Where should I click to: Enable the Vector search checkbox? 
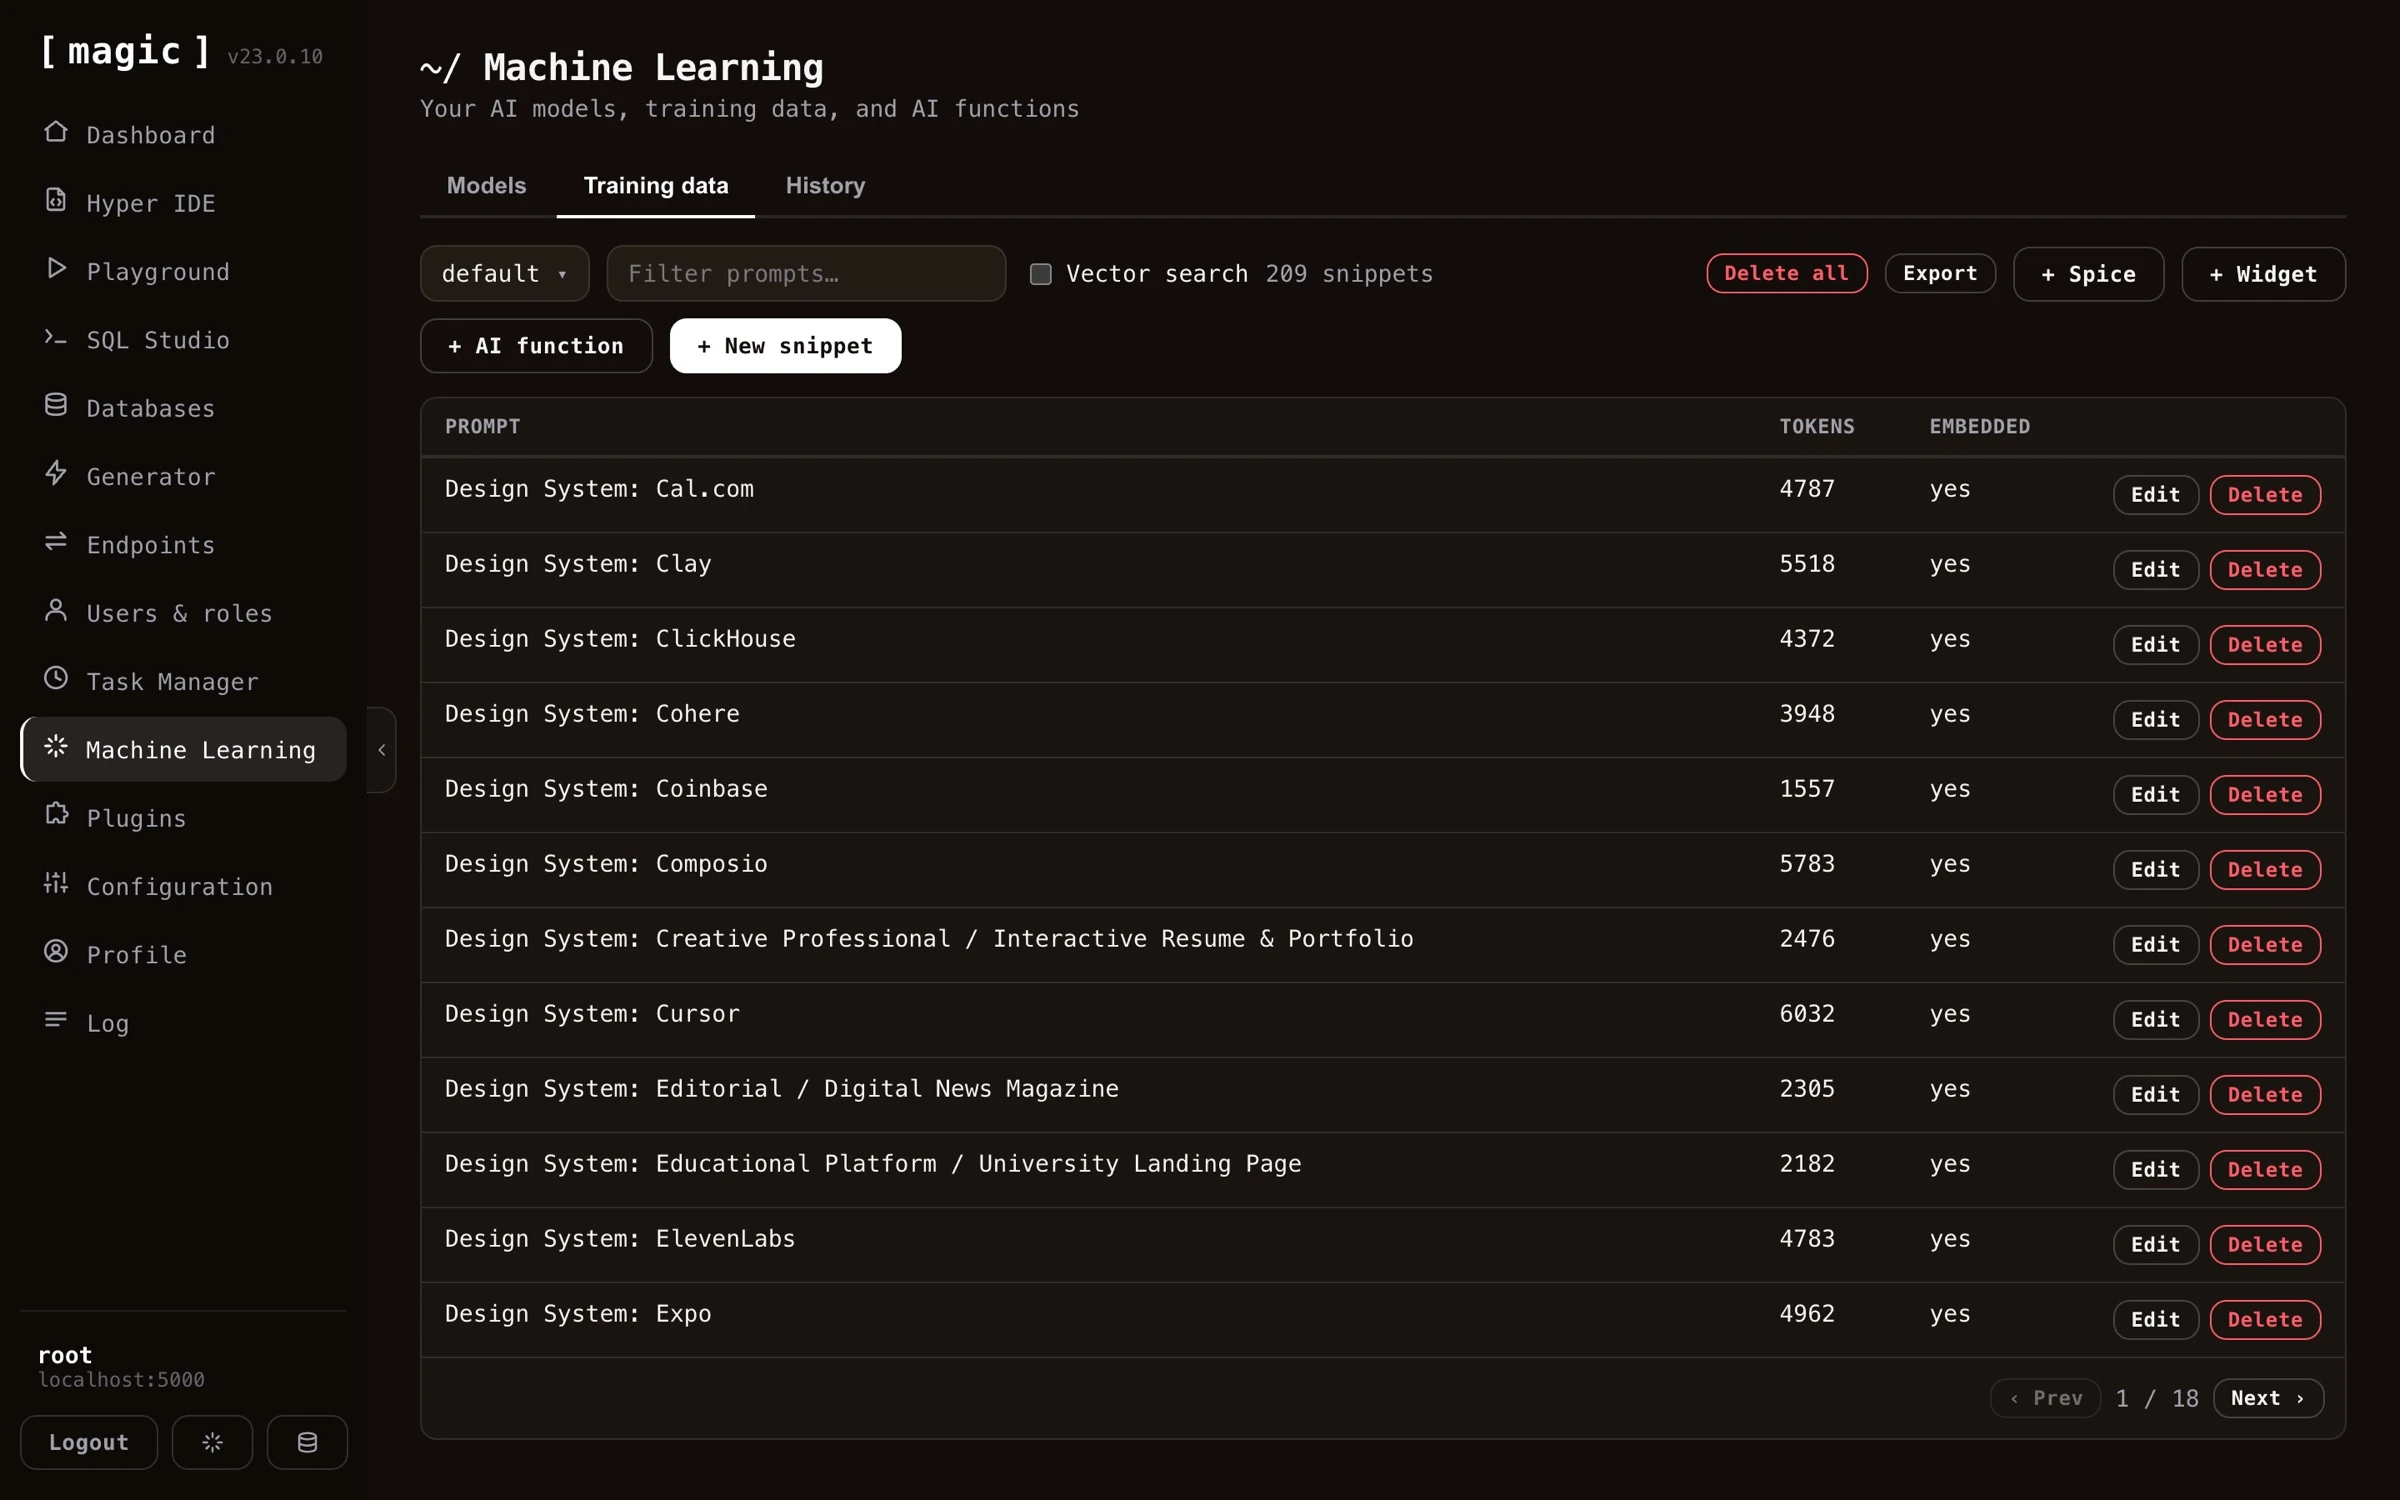click(1041, 274)
